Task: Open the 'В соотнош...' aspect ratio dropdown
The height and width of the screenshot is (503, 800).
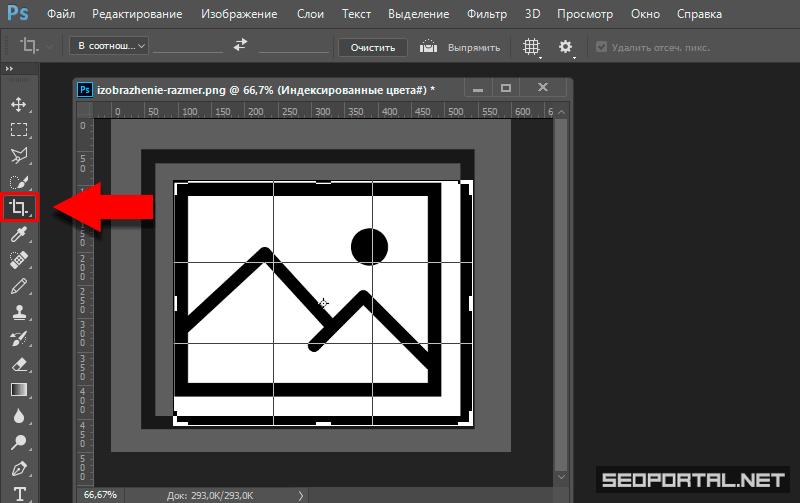Action: [x=110, y=46]
